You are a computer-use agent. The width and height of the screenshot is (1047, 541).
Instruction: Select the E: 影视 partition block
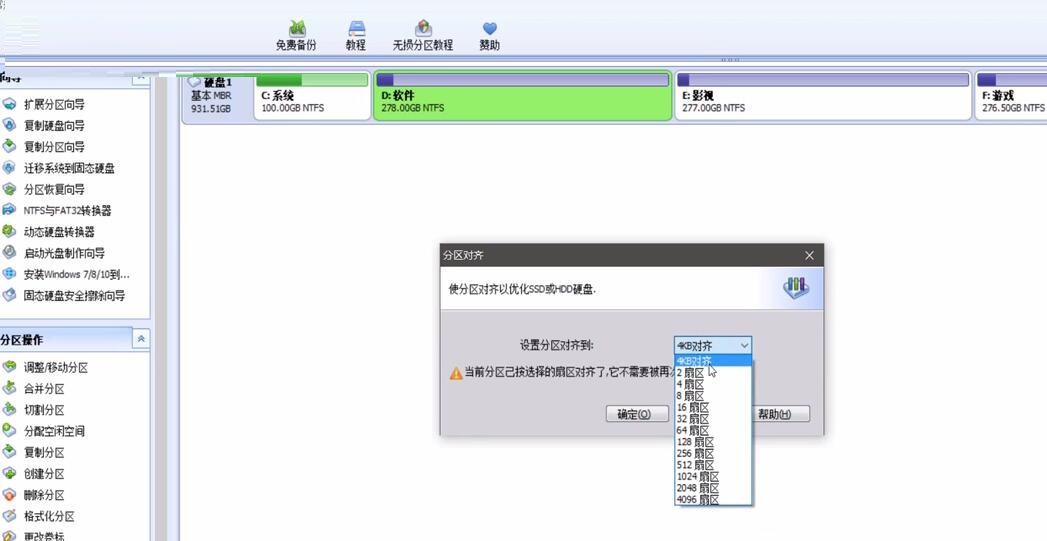[823, 96]
